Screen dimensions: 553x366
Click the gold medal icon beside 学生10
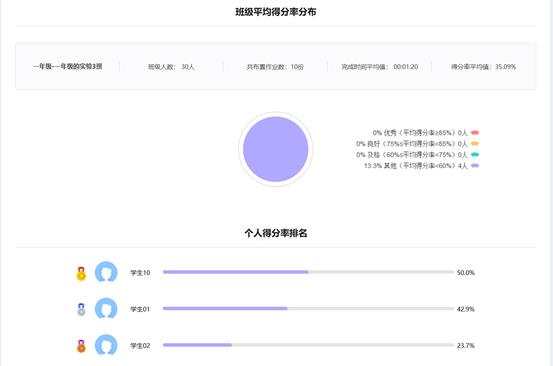[x=81, y=274]
